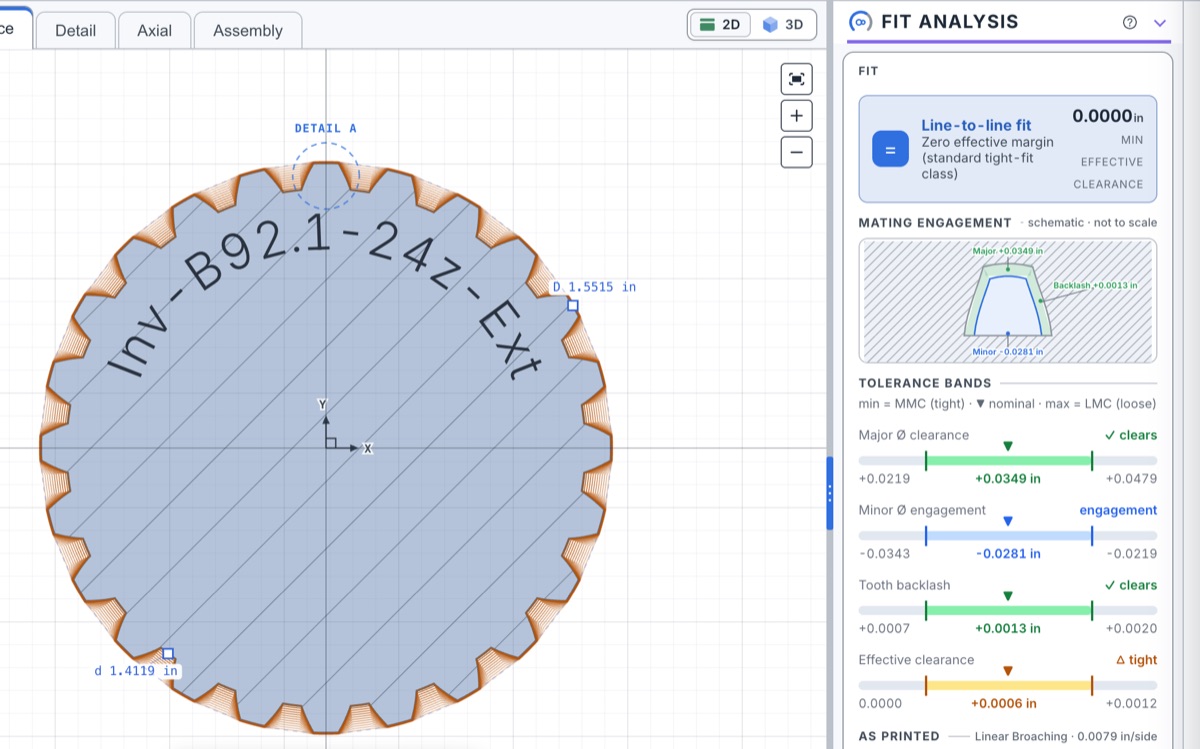Click the Fit Analysis header logo icon
The width and height of the screenshot is (1200, 749).
click(x=859, y=22)
